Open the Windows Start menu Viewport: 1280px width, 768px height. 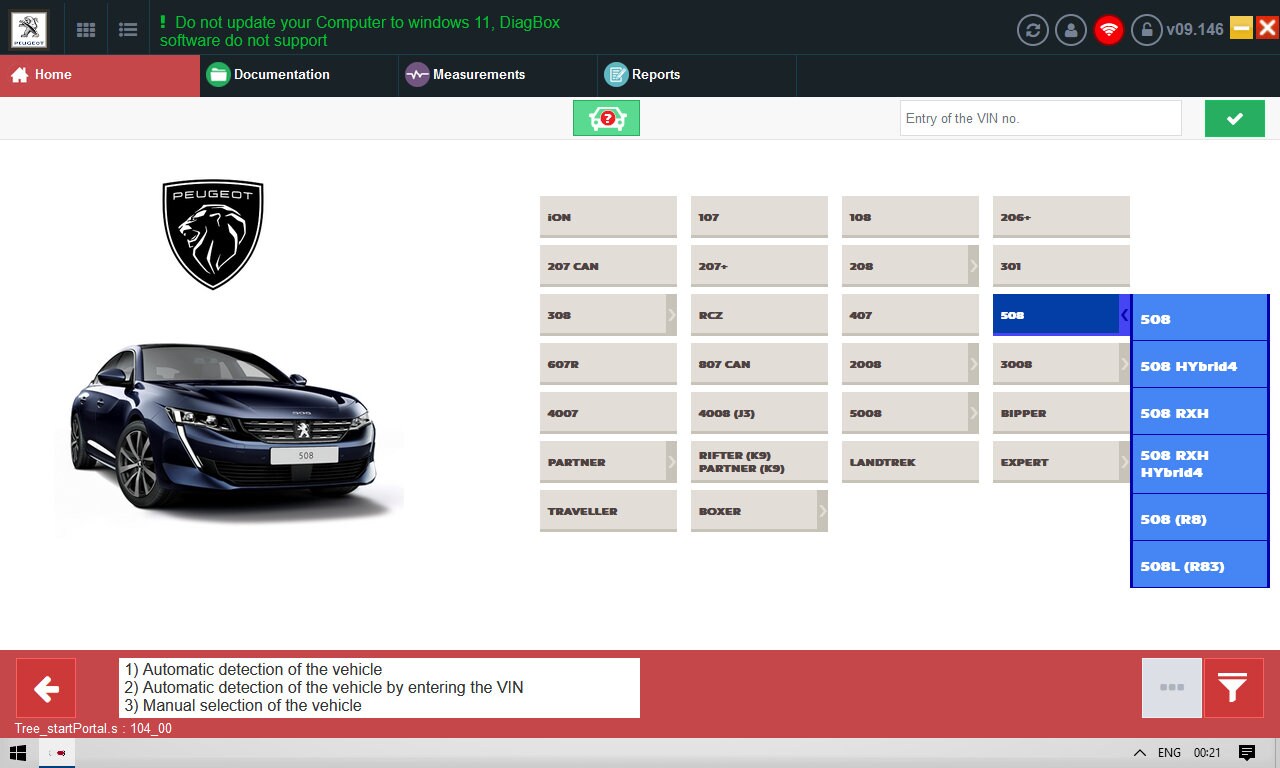point(15,752)
